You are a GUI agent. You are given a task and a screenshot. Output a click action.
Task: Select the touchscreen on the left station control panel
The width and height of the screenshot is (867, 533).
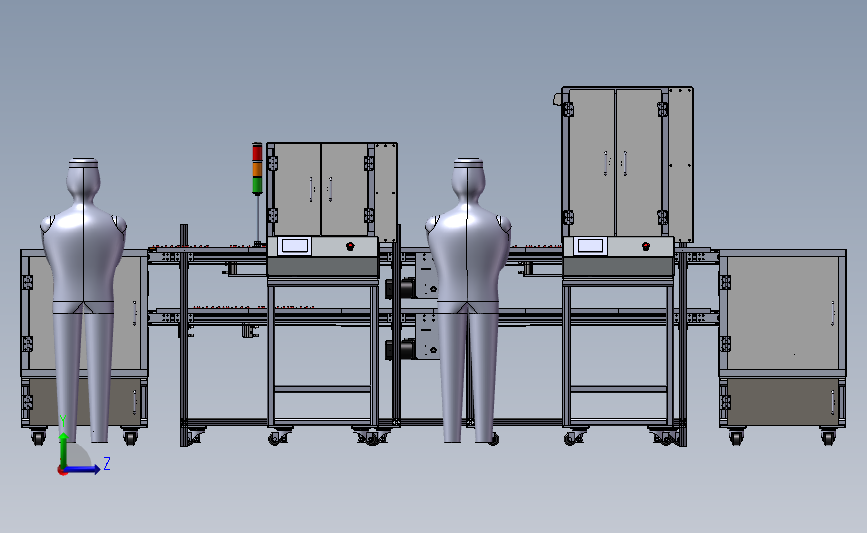pos(294,245)
